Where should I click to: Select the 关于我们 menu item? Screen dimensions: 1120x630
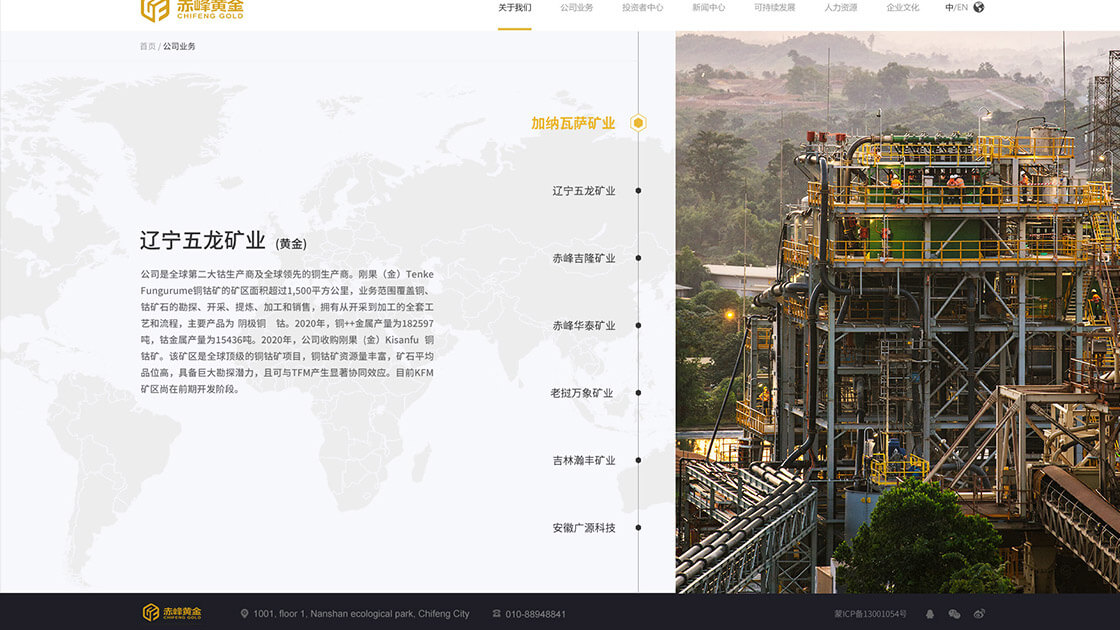click(x=514, y=8)
